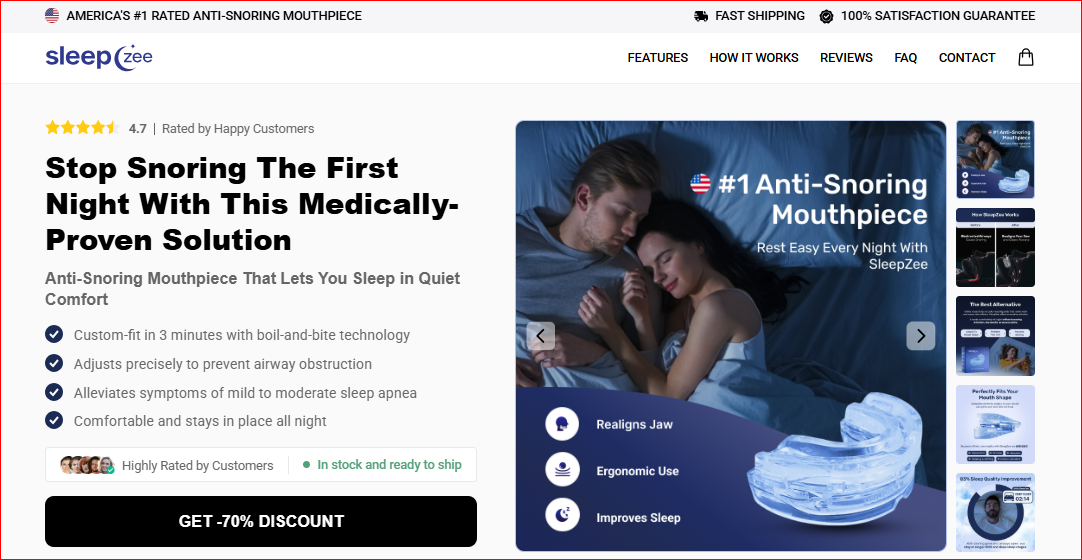Image resolution: width=1082 pixels, height=560 pixels.
Task: Open the Features menu item
Action: pyautogui.click(x=658, y=58)
